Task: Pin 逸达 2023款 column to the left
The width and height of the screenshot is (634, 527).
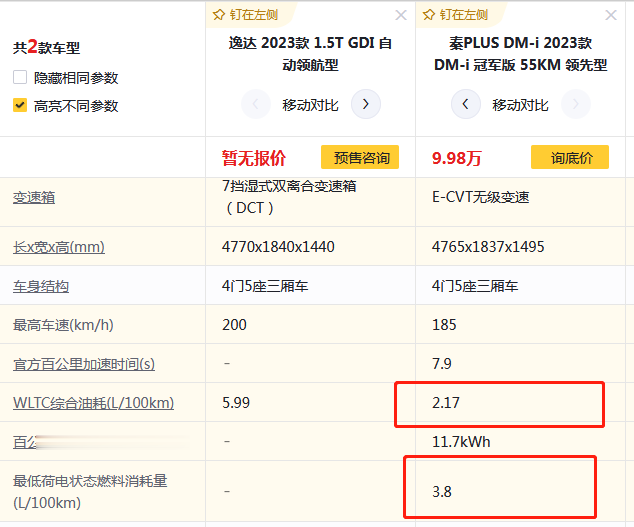Action: (219, 15)
